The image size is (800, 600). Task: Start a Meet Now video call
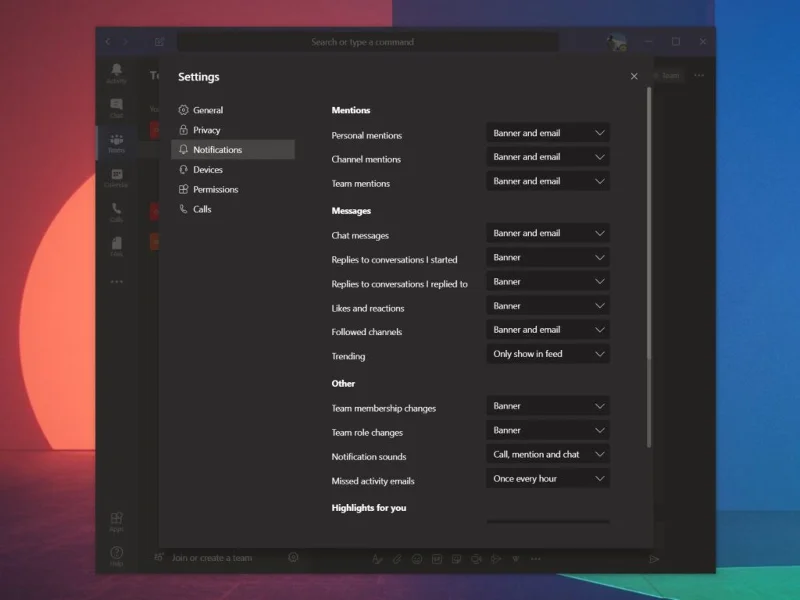pyautogui.click(x=475, y=559)
